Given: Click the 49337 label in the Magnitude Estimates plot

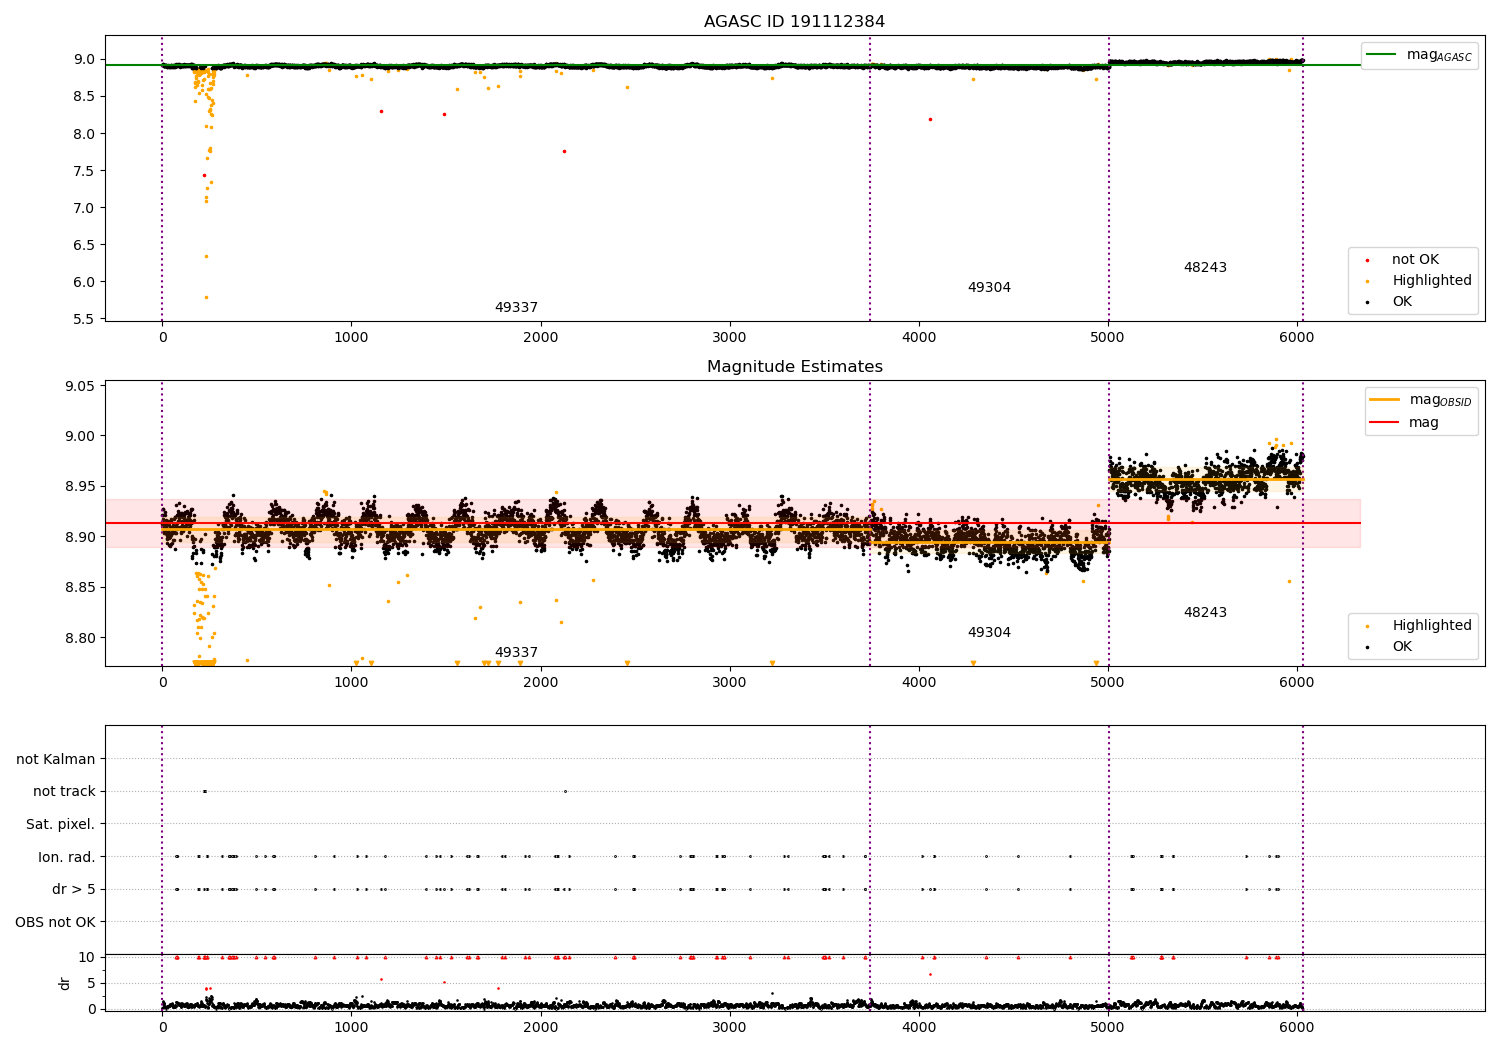Looking at the screenshot, I should 516,653.
